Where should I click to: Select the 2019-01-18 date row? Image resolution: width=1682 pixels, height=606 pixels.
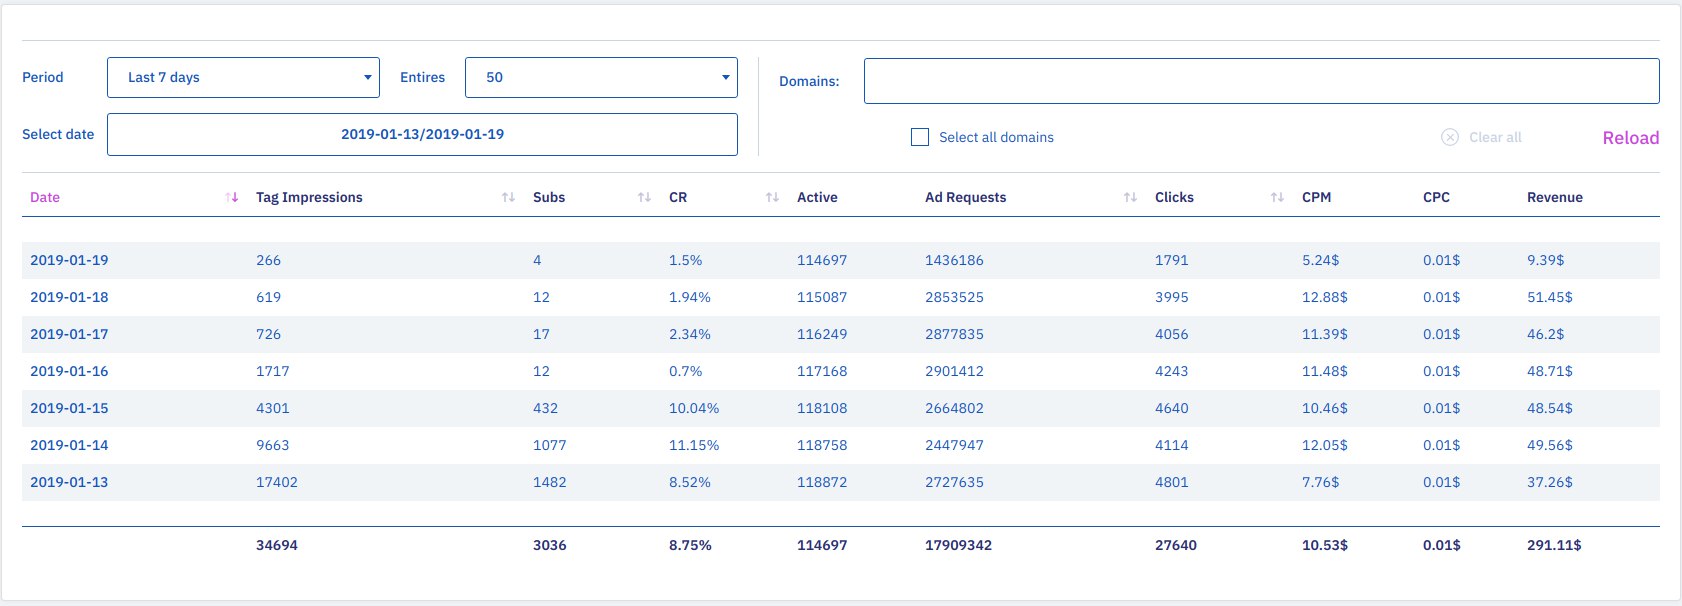click(841, 297)
